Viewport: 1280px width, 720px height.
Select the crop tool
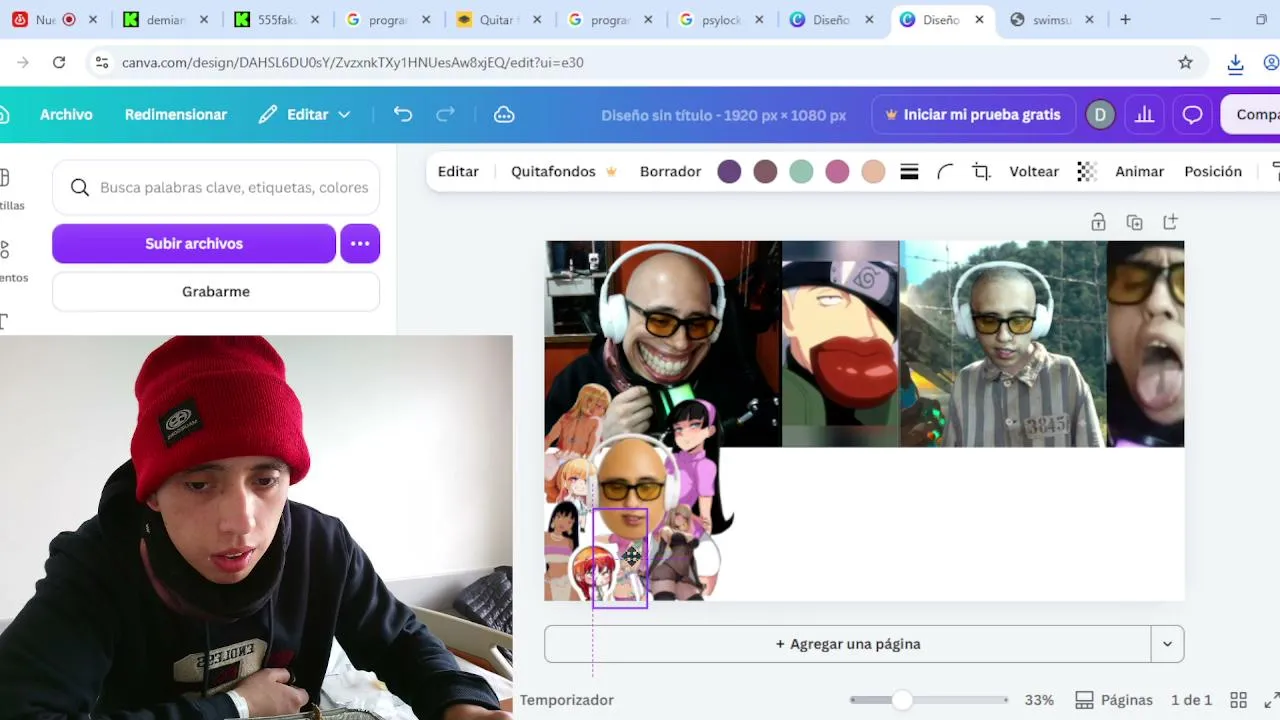pyautogui.click(x=981, y=172)
